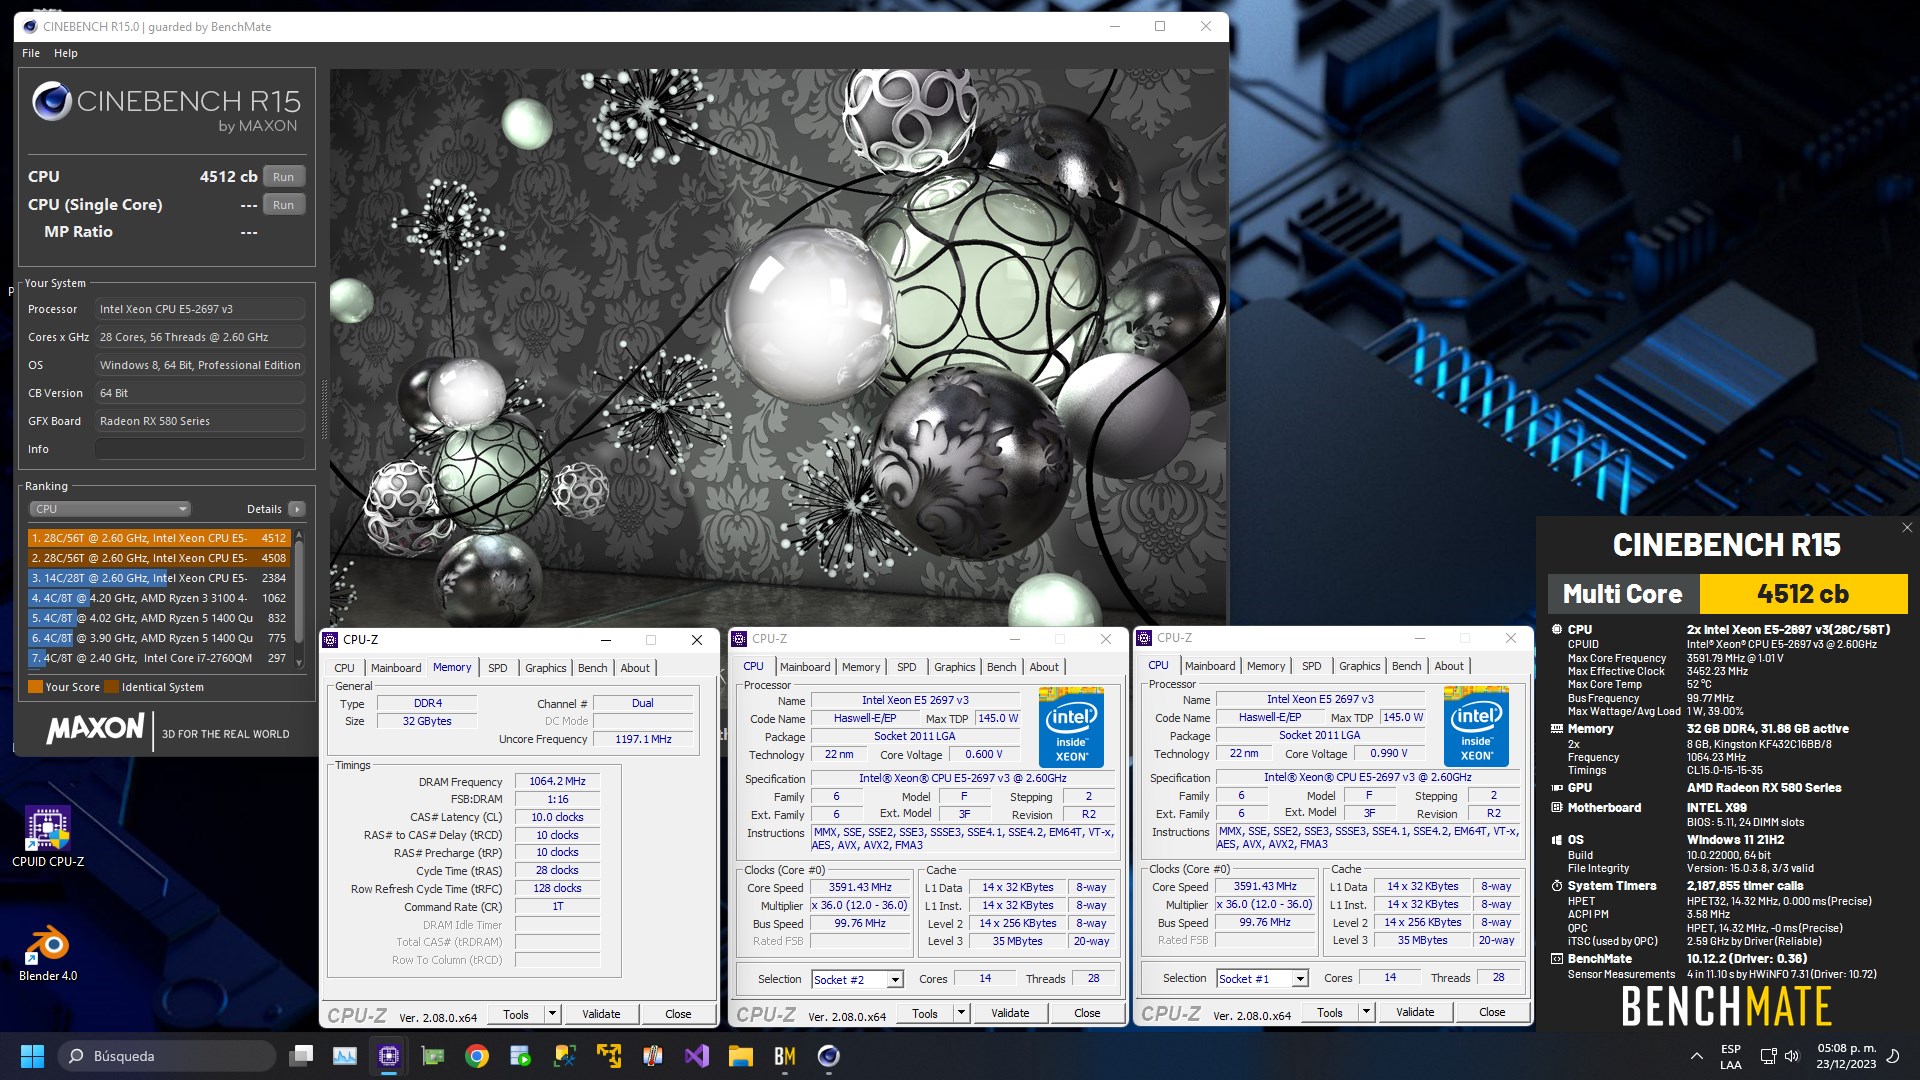This screenshot has height=1080, width=1920.
Task: Launch Visual Studio from the taskbar
Action: pyautogui.click(x=697, y=1056)
